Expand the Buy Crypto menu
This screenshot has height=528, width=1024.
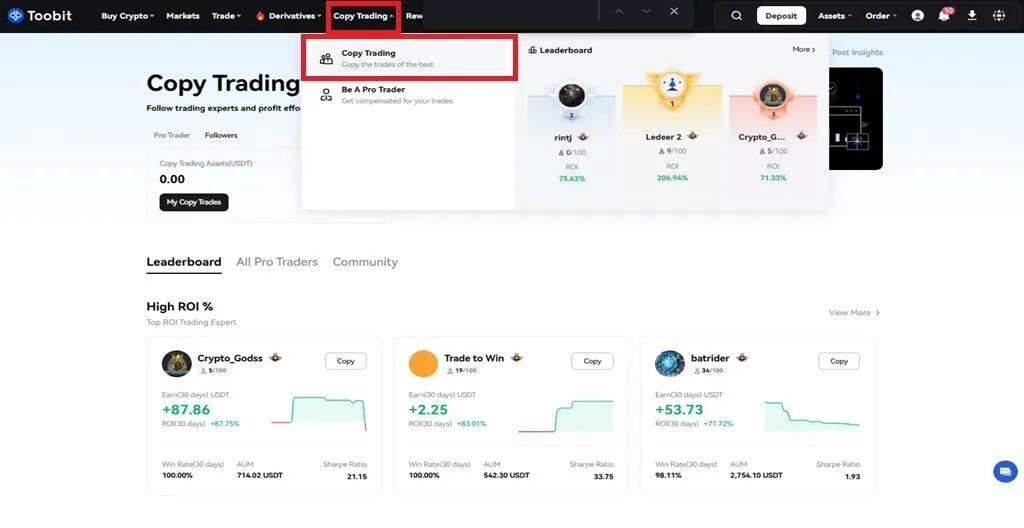pos(128,16)
